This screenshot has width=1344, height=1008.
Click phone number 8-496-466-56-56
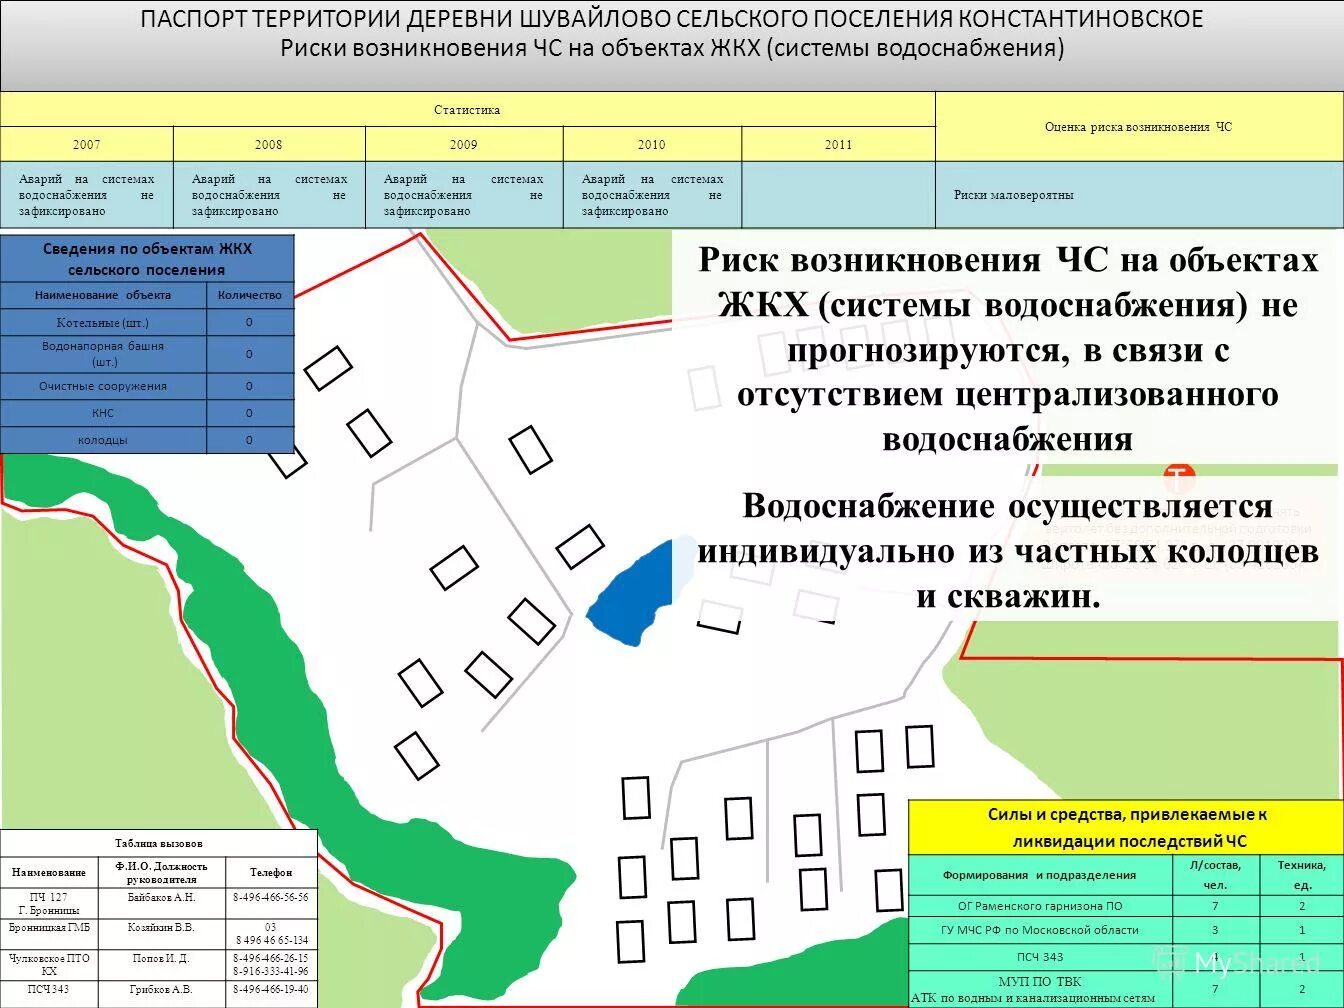tap(271, 897)
